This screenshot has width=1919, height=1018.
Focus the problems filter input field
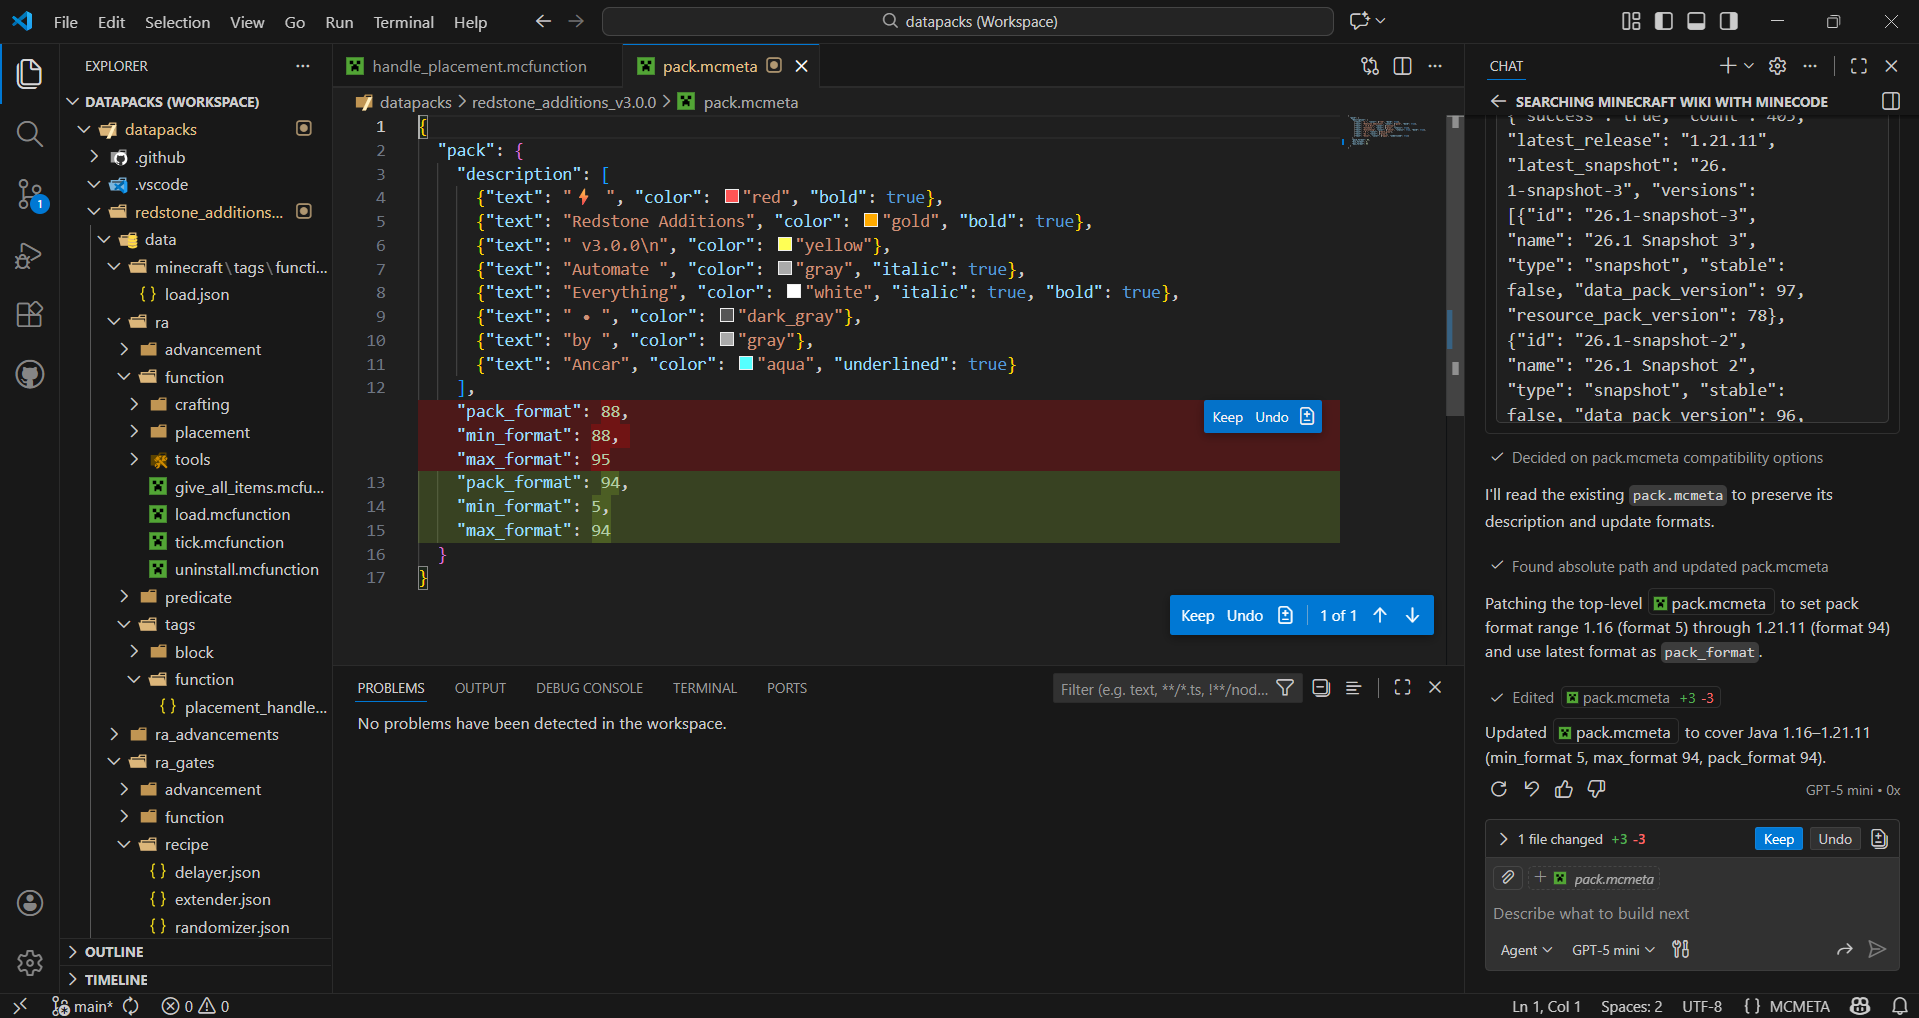tap(1165, 689)
